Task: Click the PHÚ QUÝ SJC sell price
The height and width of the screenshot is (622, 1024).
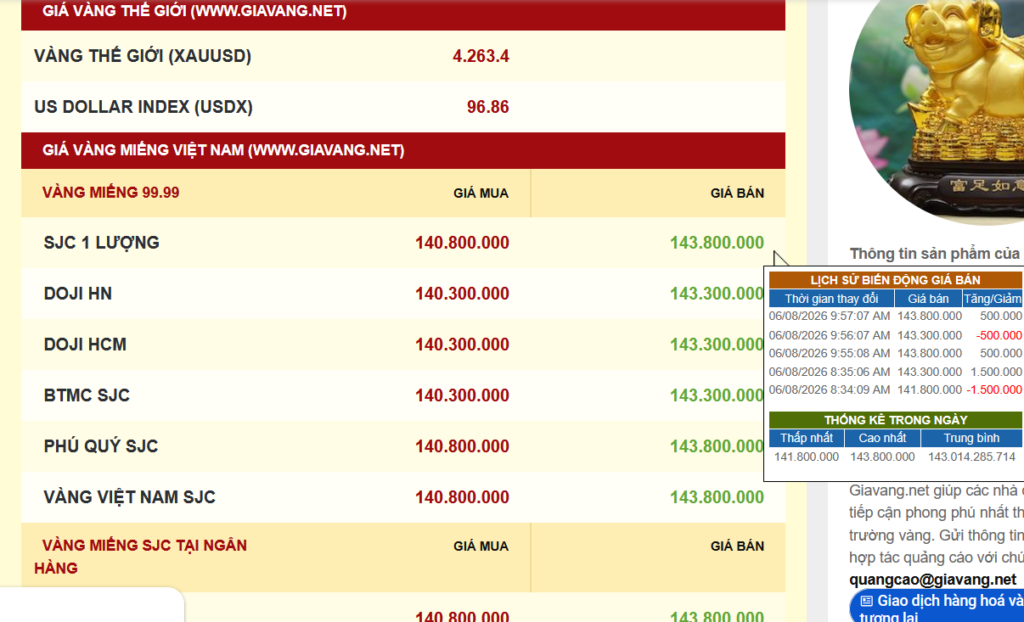Action: (716, 447)
